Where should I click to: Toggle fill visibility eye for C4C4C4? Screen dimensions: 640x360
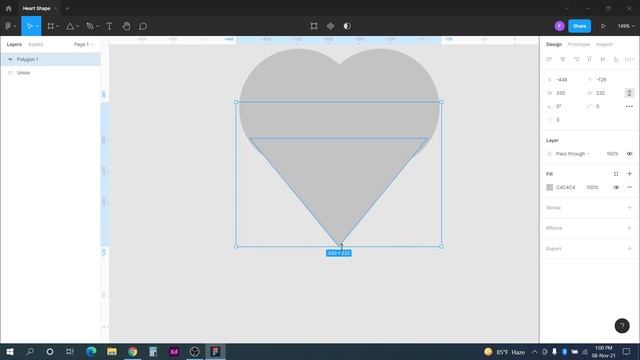coord(616,187)
